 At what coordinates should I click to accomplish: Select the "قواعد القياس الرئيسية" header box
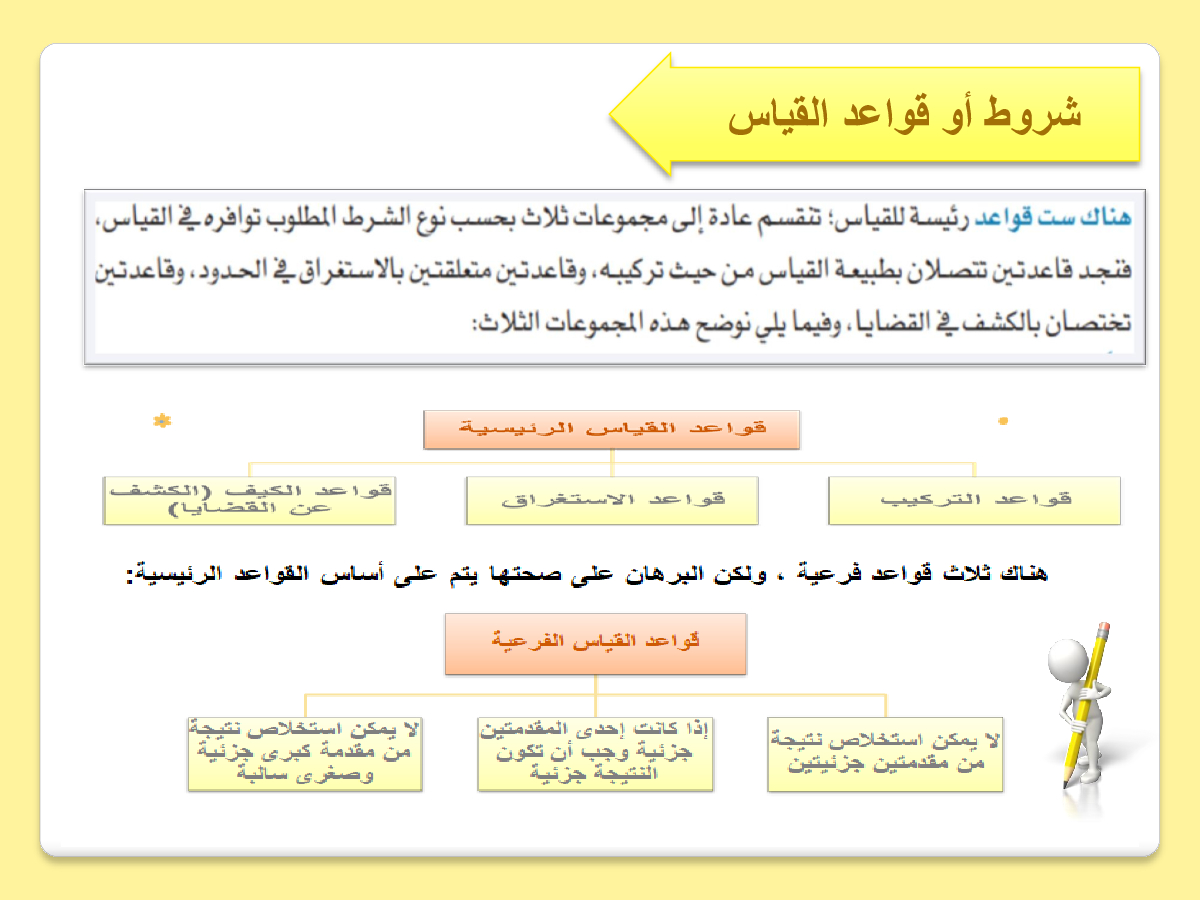coord(612,429)
